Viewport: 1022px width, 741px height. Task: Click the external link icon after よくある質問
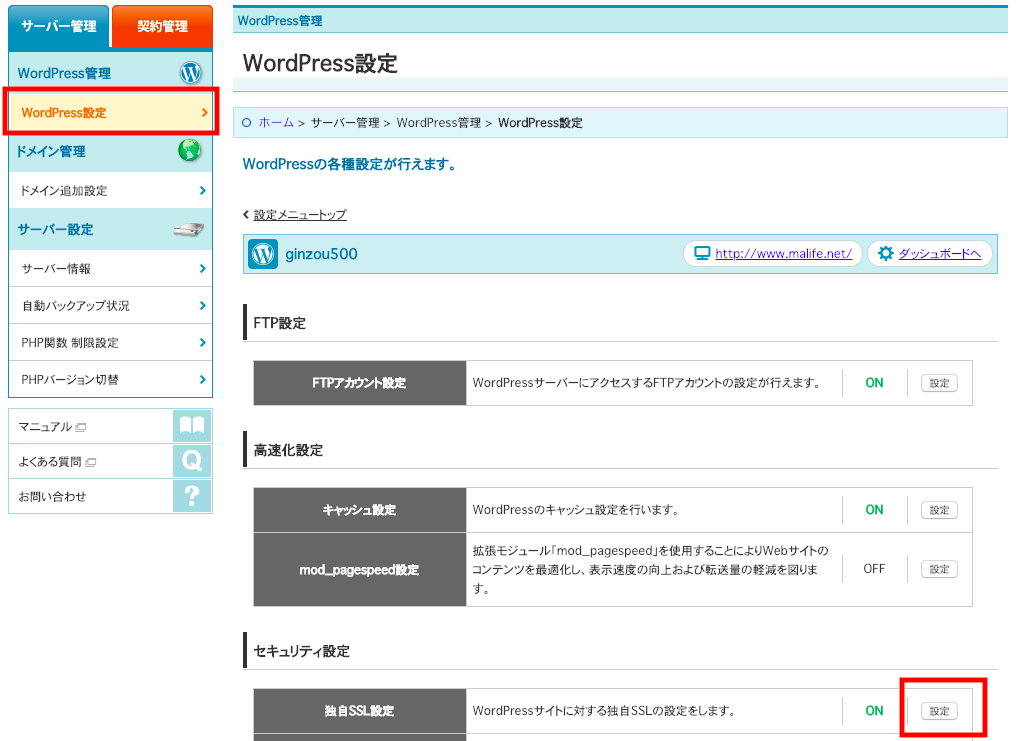[x=91, y=462]
